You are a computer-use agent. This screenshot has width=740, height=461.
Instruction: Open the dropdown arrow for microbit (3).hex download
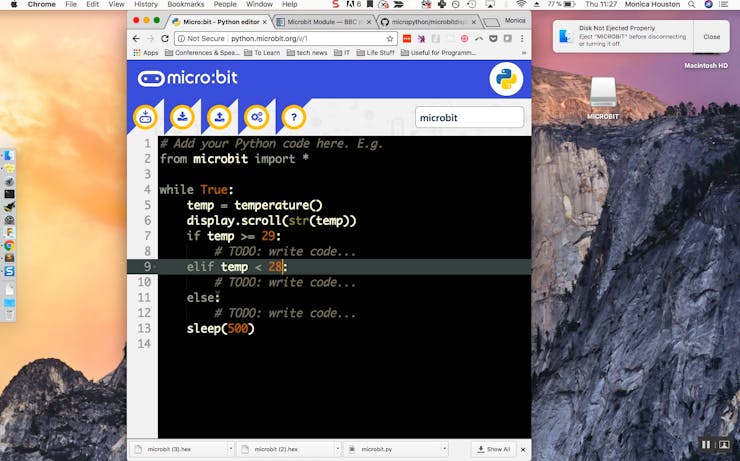(230, 449)
